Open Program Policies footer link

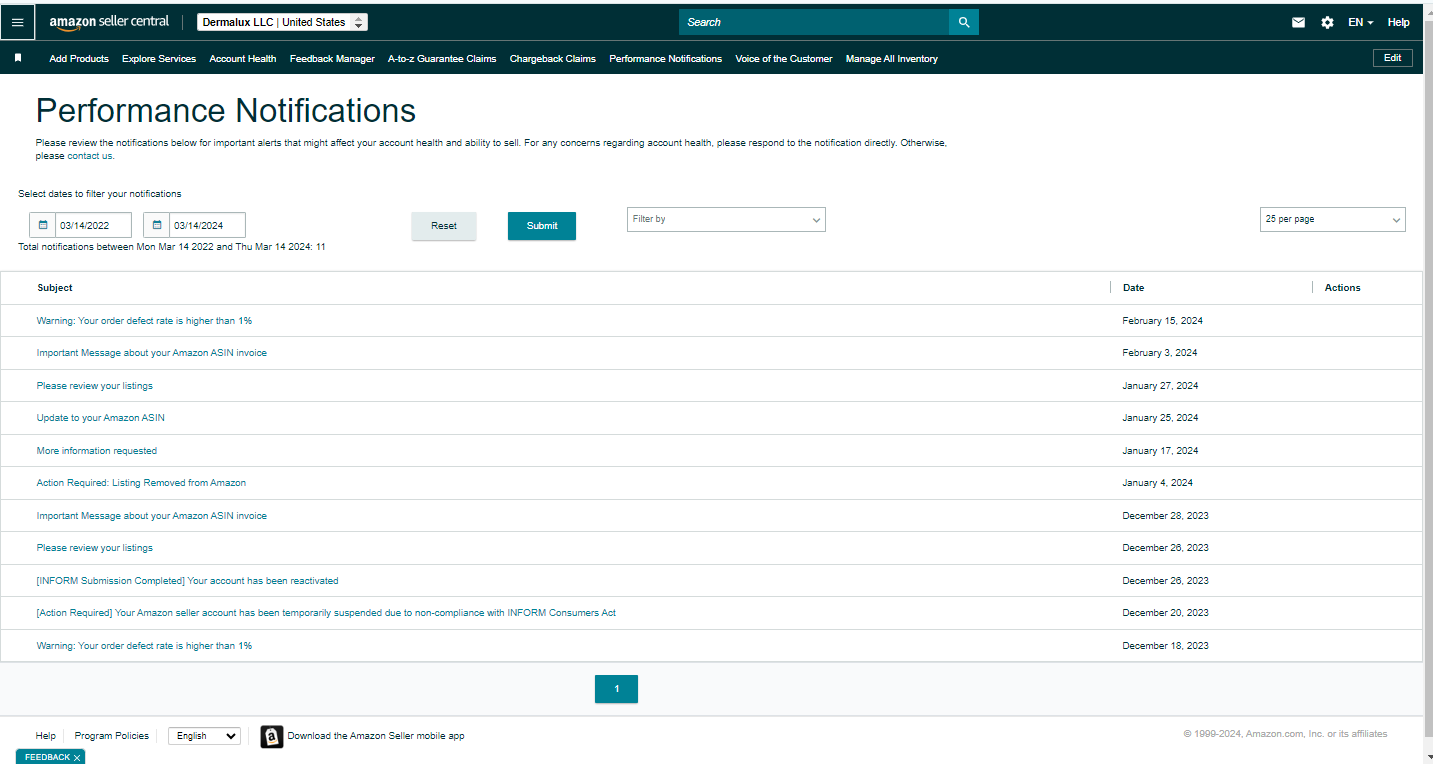(112, 736)
